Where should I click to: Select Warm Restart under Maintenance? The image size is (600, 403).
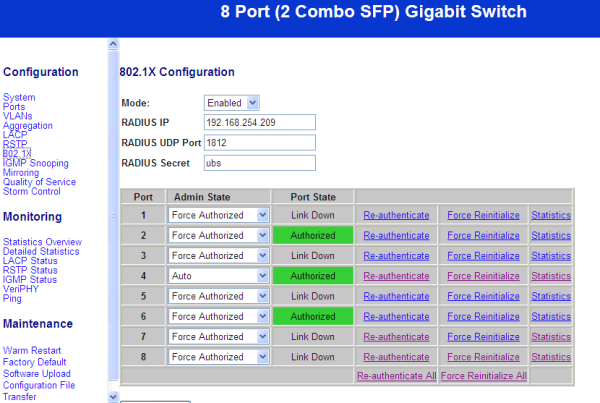pos(32,351)
